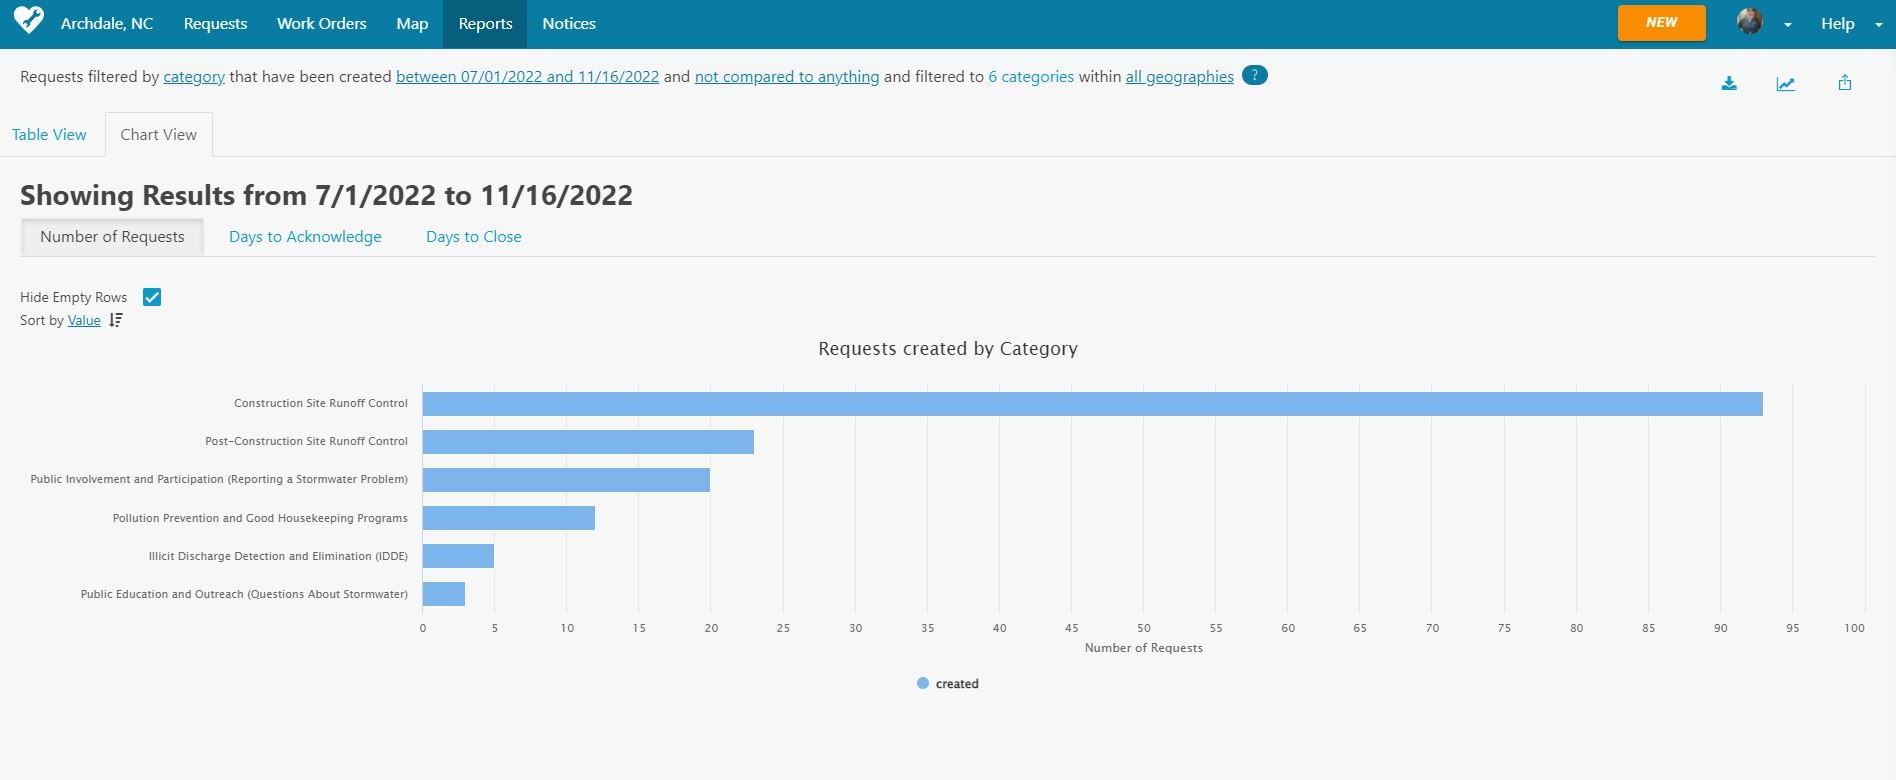Click the SeeClickFix heart logo icon
The width and height of the screenshot is (1896, 780).
tap(29, 20)
